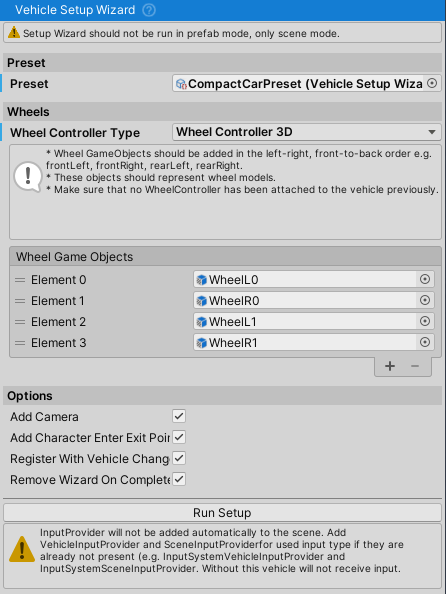Viewport: 446px width, 594px height.
Task: Click the Vehicle Setup Wizard component header
Action: [223, 10]
